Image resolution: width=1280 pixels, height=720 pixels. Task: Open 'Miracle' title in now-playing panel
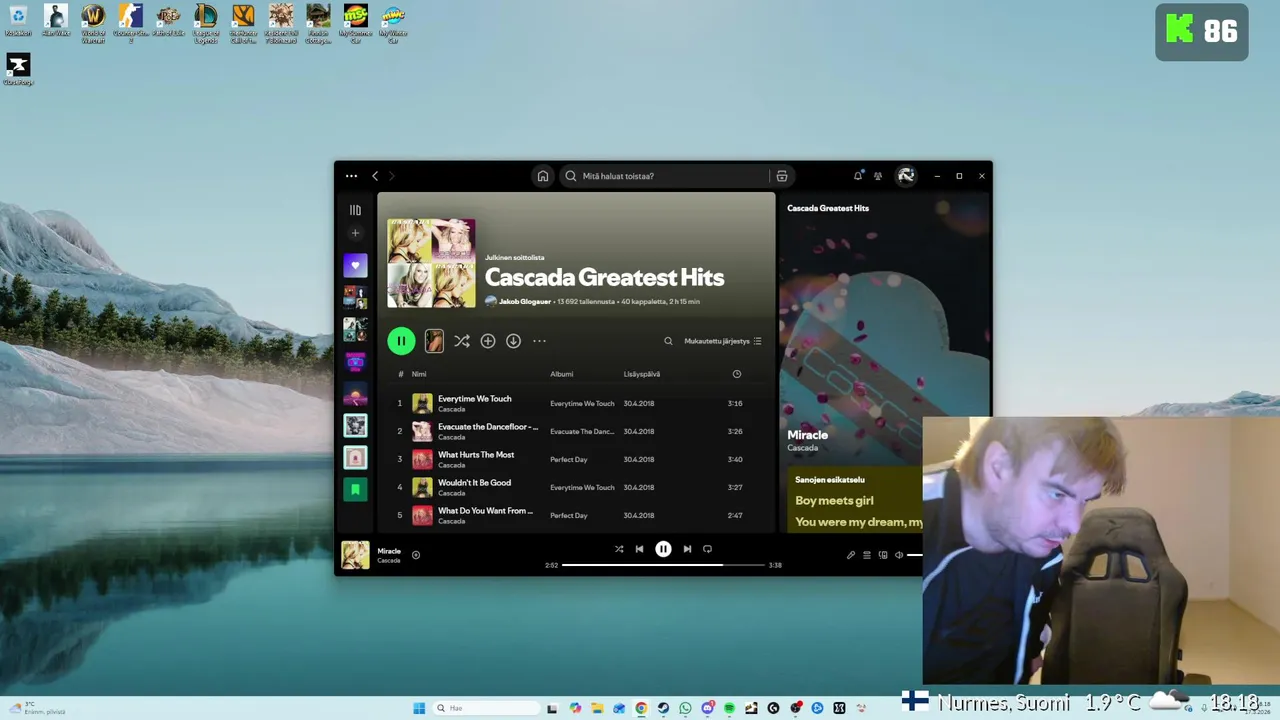(x=807, y=435)
